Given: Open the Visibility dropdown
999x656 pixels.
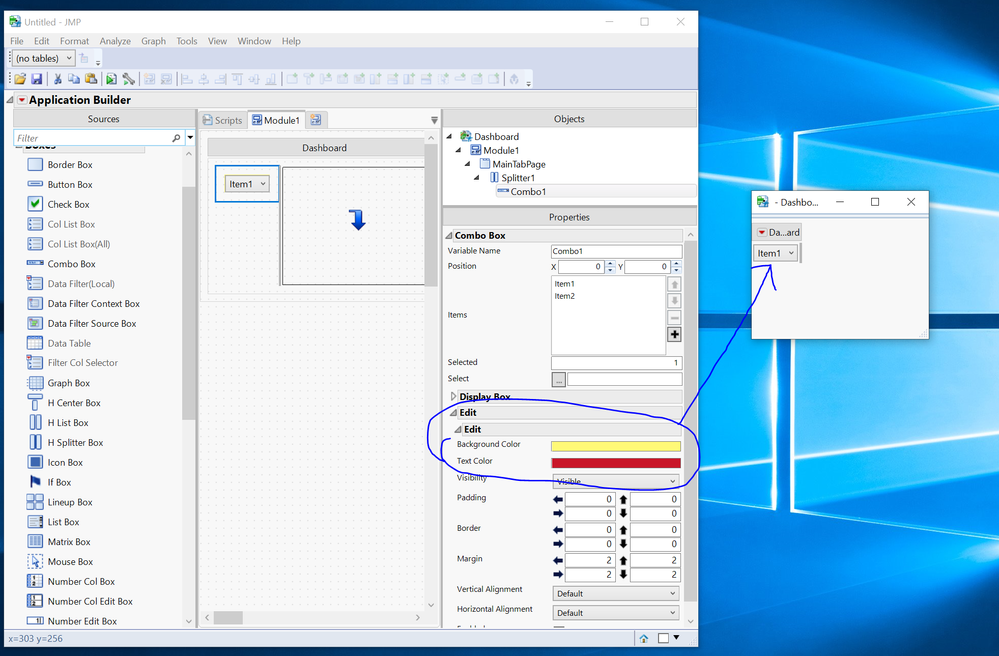Looking at the screenshot, I should click(x=615, y=481).
